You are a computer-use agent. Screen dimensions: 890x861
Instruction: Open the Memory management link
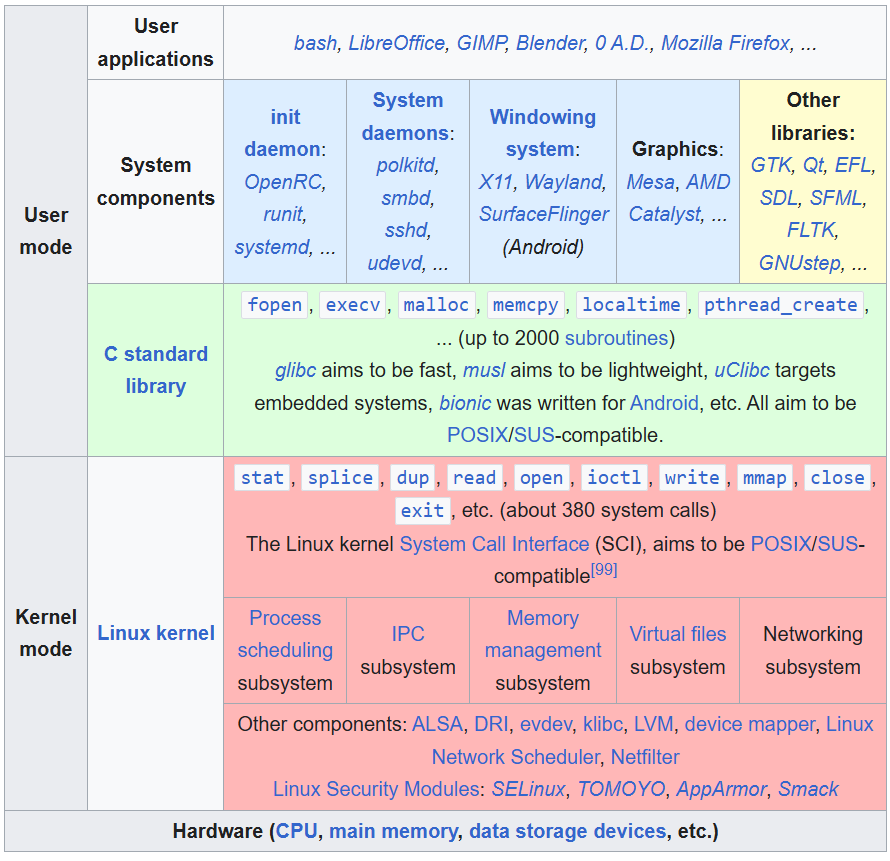(x=543, y=634)
